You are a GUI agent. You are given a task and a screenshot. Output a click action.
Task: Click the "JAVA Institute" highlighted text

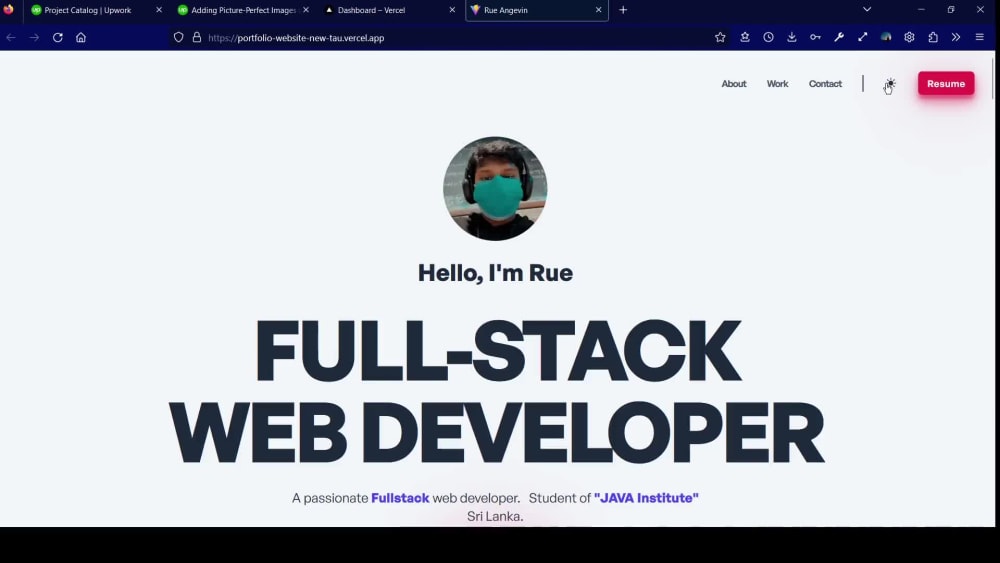pos(646,498)
